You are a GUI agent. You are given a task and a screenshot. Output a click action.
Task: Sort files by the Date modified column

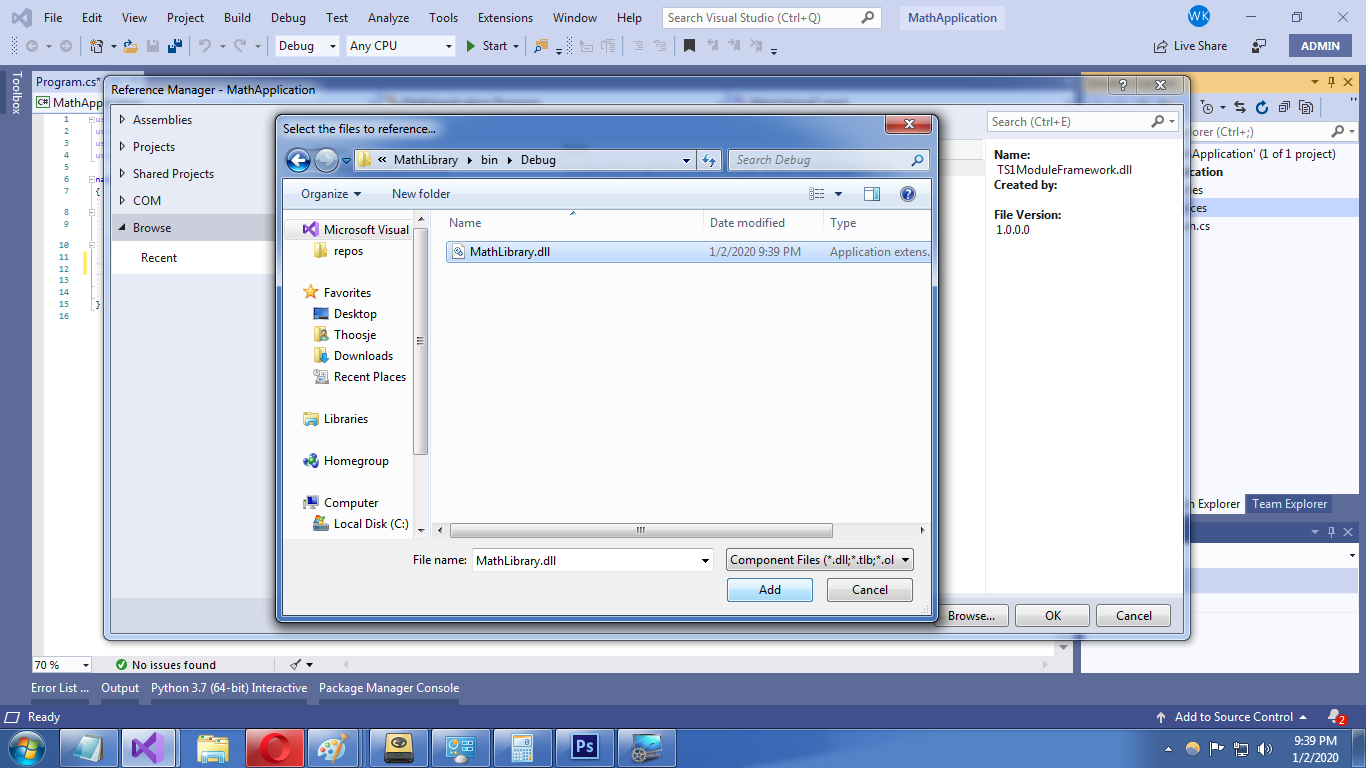pyautogui.click(x=747, y=223)
